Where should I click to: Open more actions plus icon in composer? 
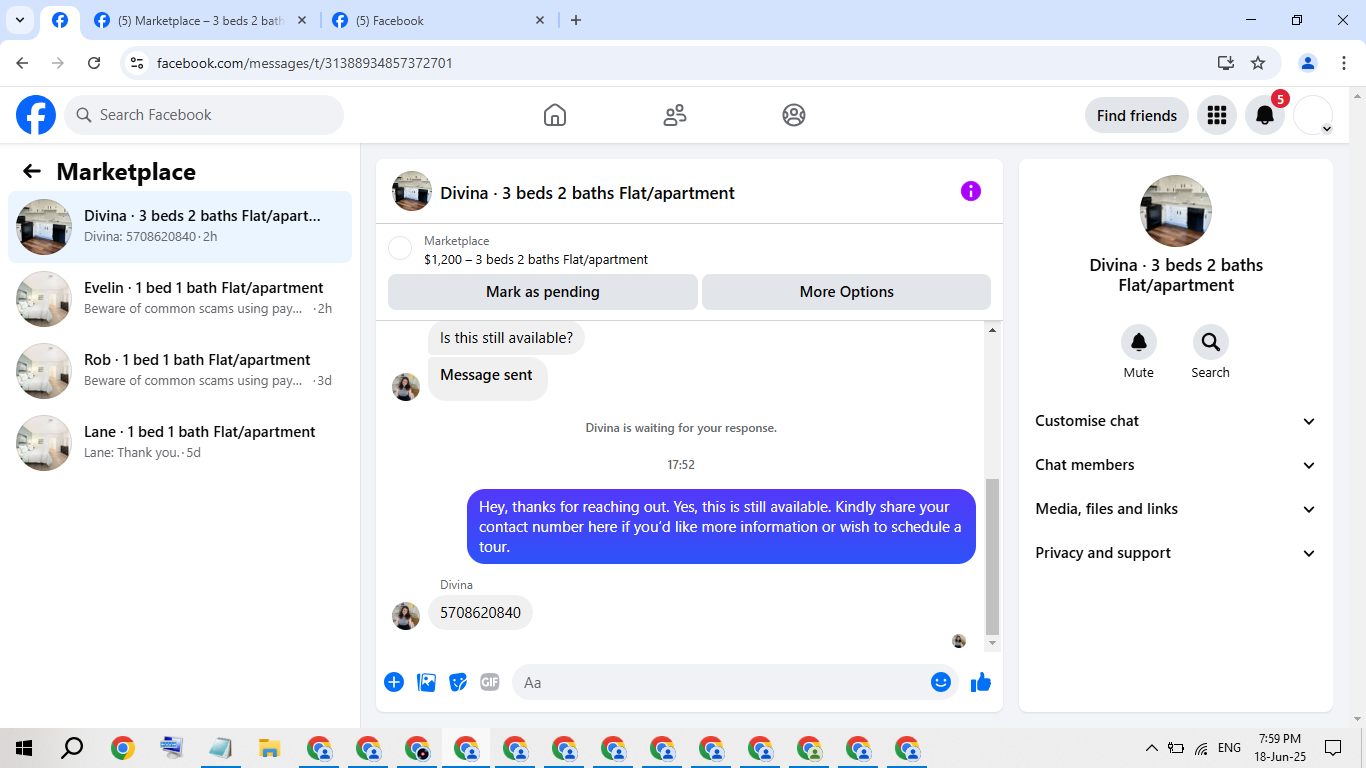click(x=394, y=682)
